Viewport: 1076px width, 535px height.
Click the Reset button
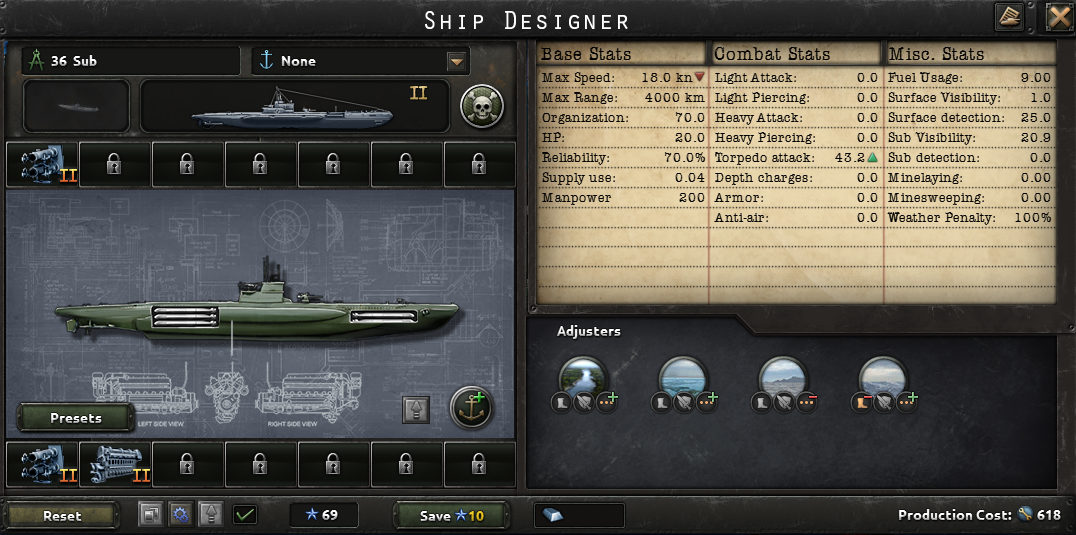pyautogui.click(x=62, y=516)
